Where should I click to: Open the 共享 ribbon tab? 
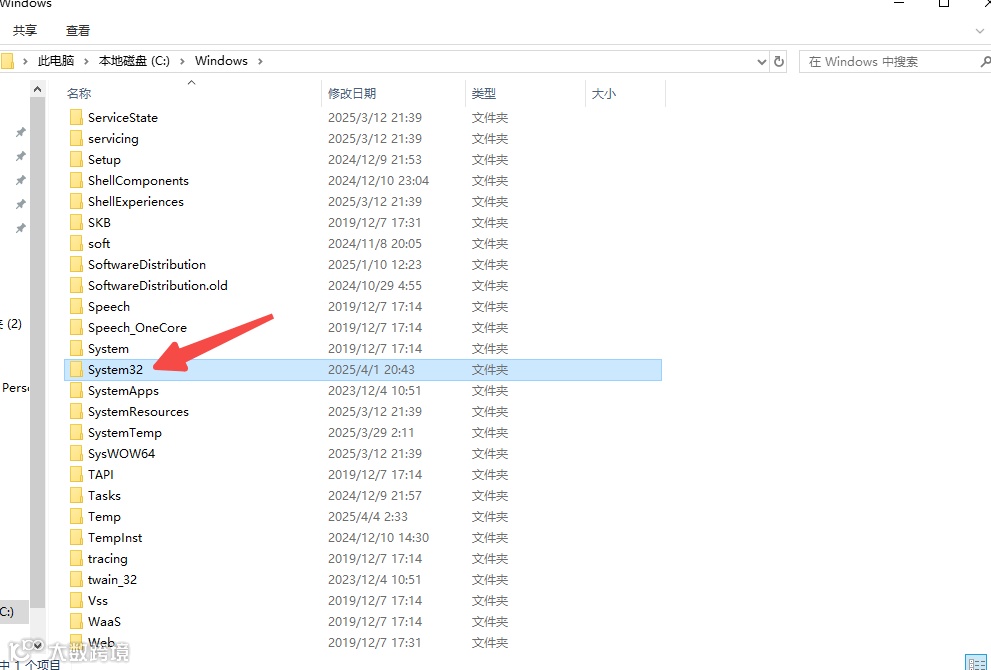pyautogui.click(x=25, y=30)
